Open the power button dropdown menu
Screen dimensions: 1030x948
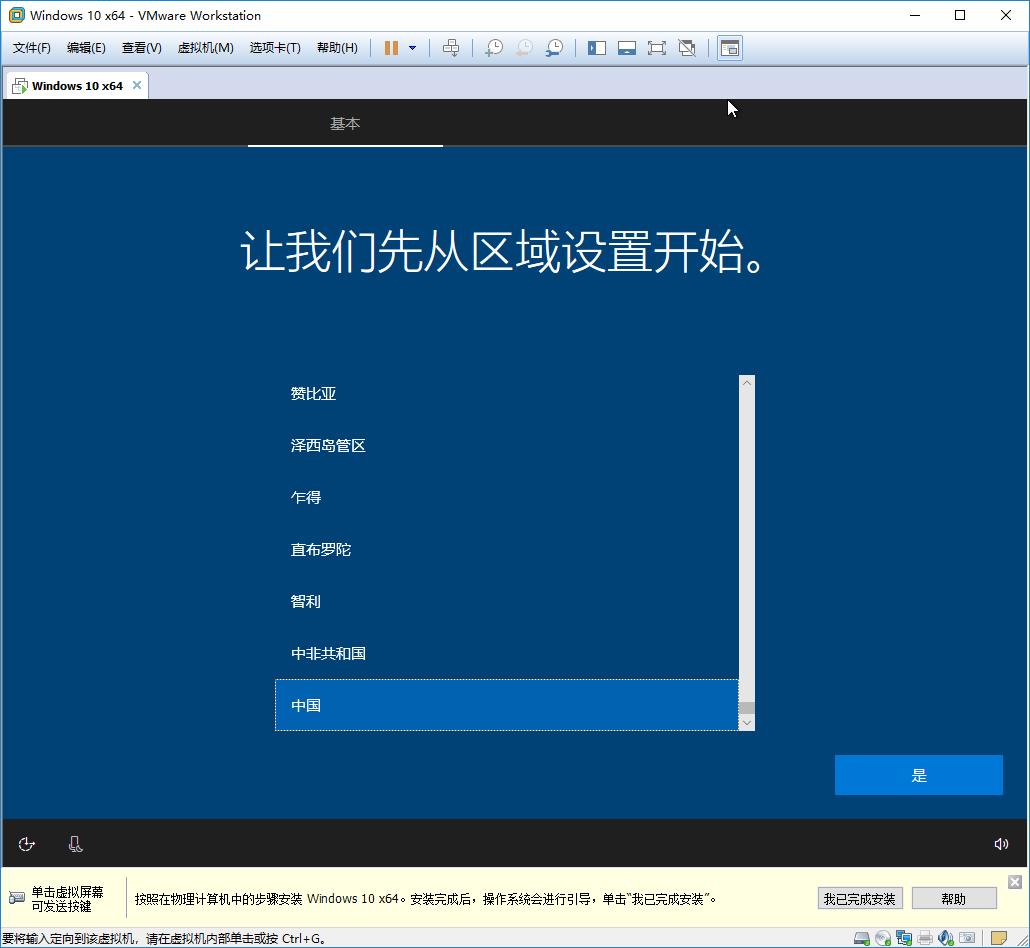pos(412,47)
